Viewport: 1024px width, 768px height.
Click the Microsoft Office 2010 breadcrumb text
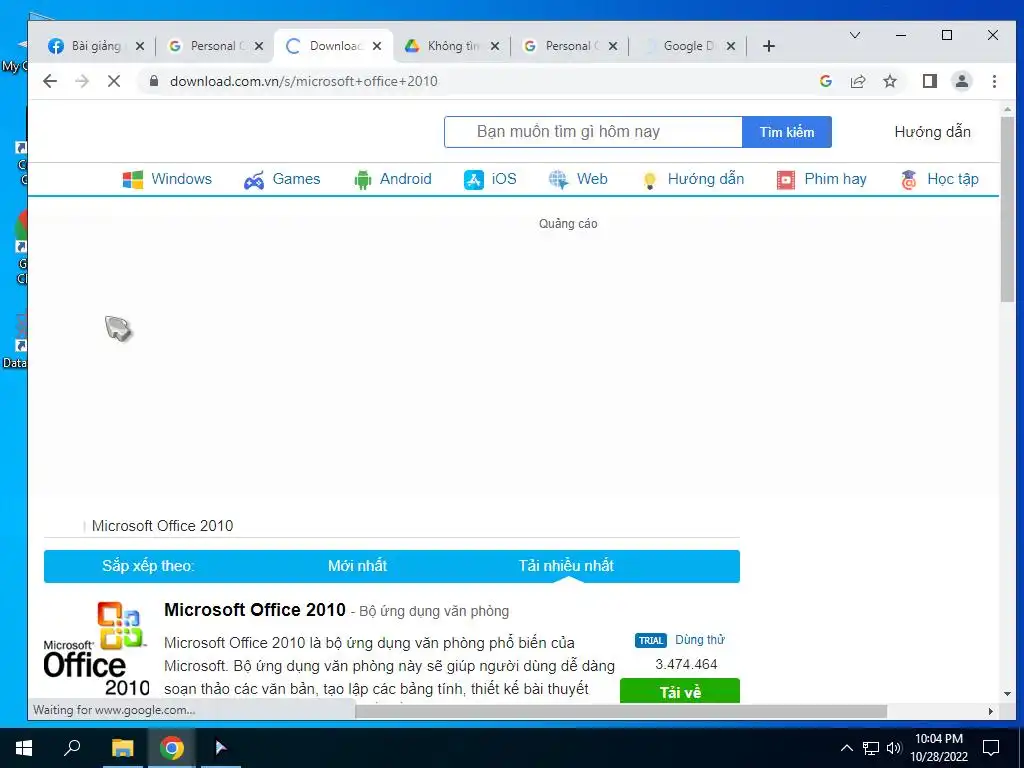tap(162, 526)
